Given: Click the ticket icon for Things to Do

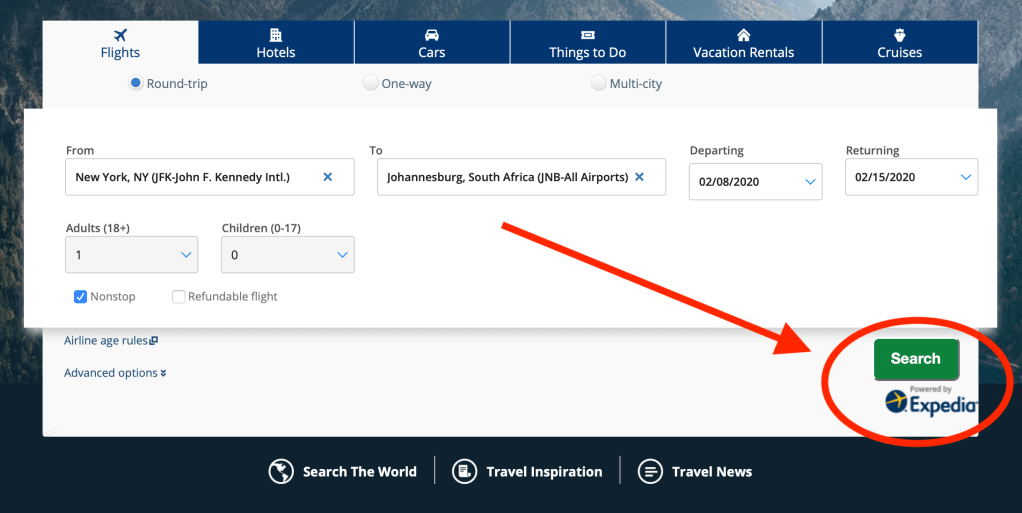Looking at the screenshot, I should tap(587, 35).
